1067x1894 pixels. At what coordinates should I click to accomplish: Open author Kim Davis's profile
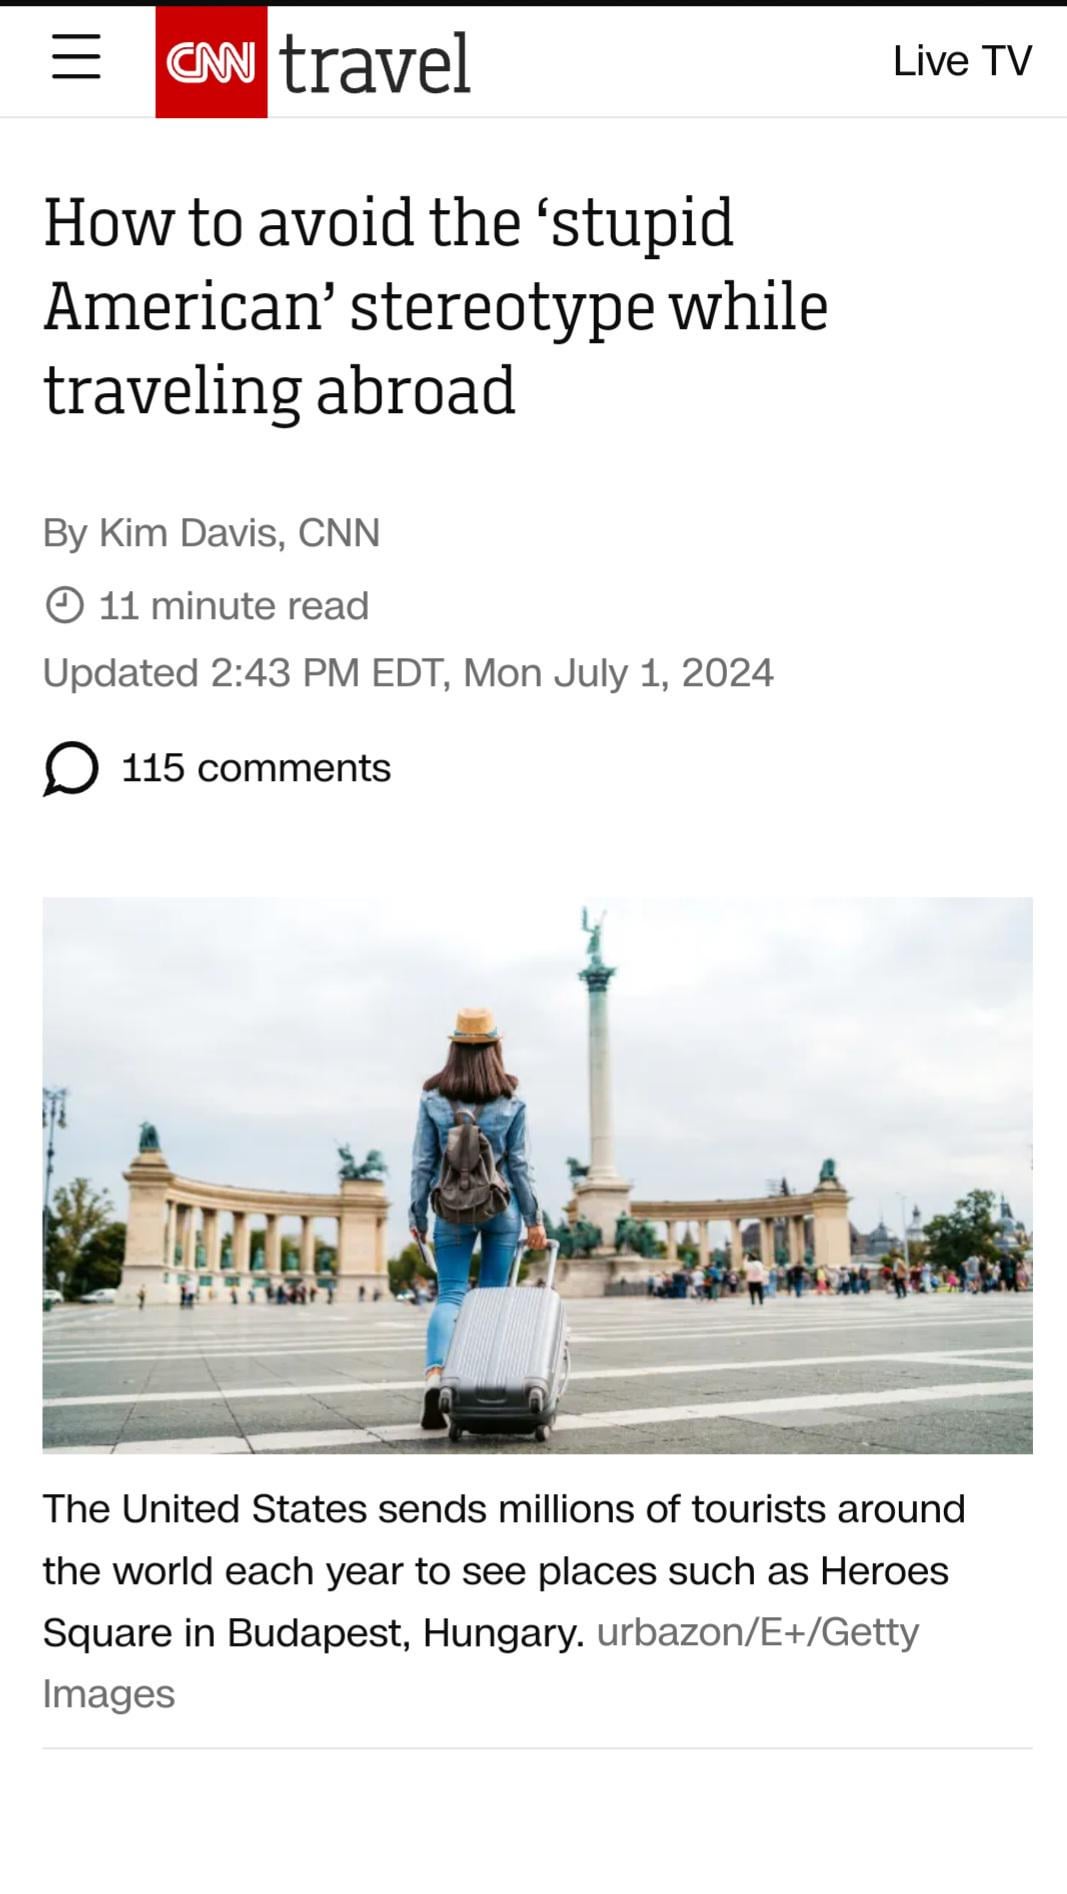tap(190, 532)
